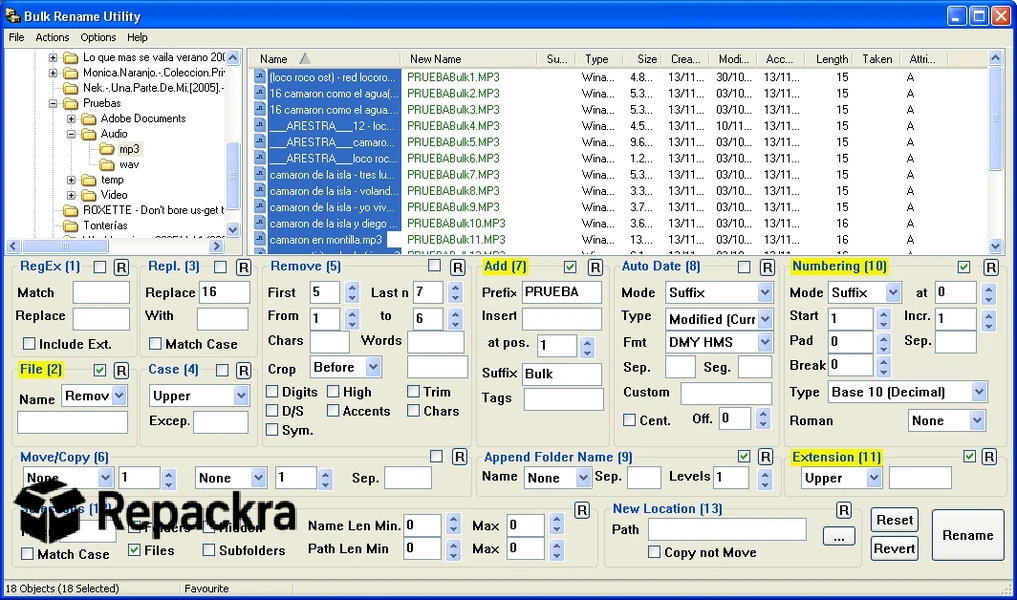Click the New Name column header
The width and height of the screenshot is (1017, 600).
pos(469,58)
